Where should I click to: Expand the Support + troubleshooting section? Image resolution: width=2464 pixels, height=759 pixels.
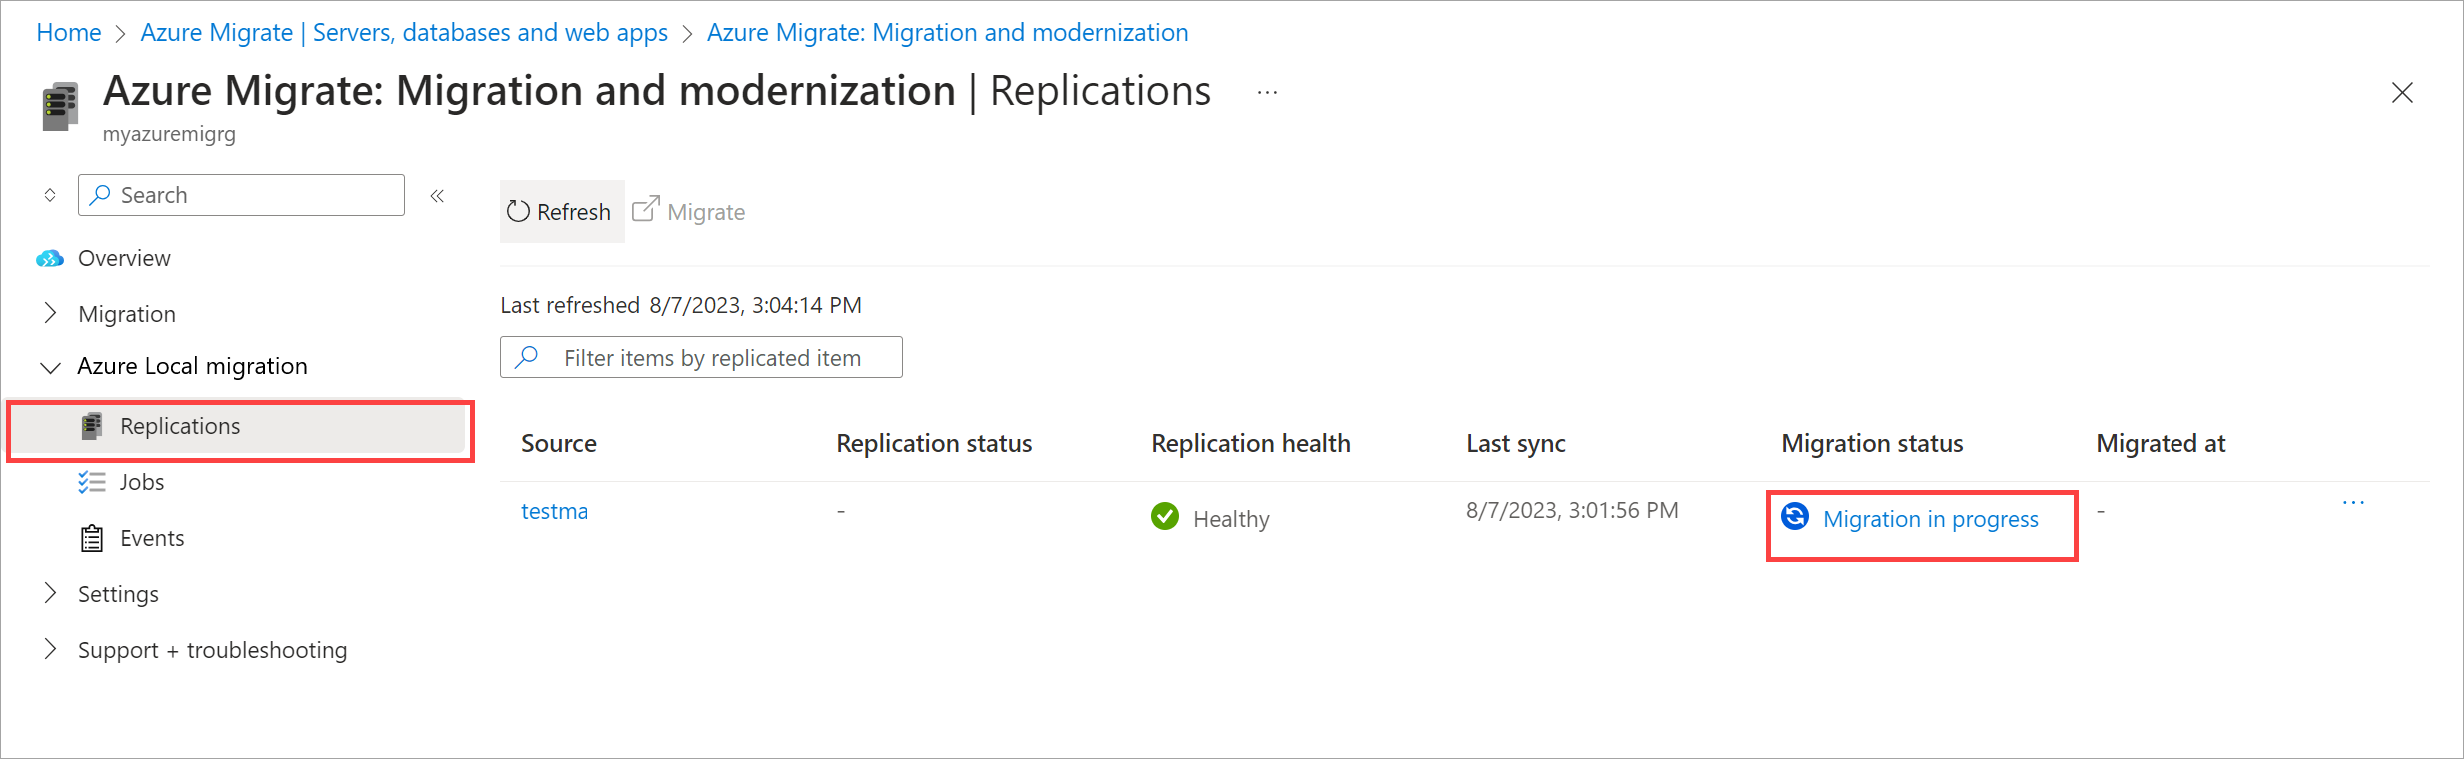point(50,650)
